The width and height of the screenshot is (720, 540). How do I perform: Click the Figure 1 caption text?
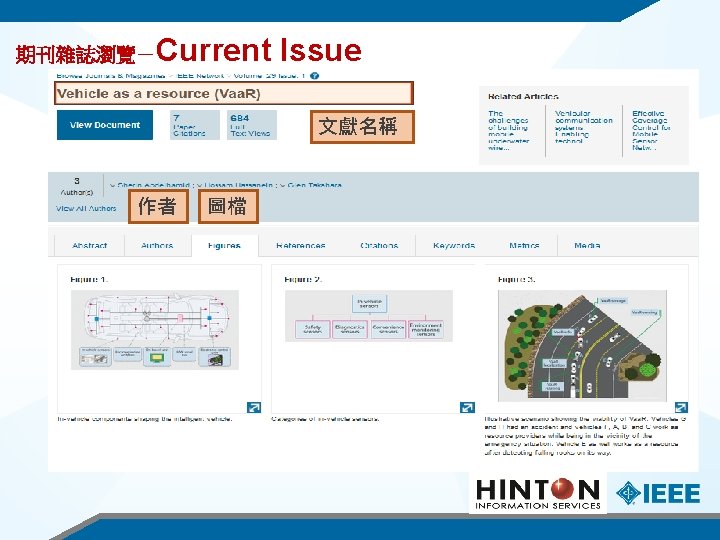coord(145,419)
